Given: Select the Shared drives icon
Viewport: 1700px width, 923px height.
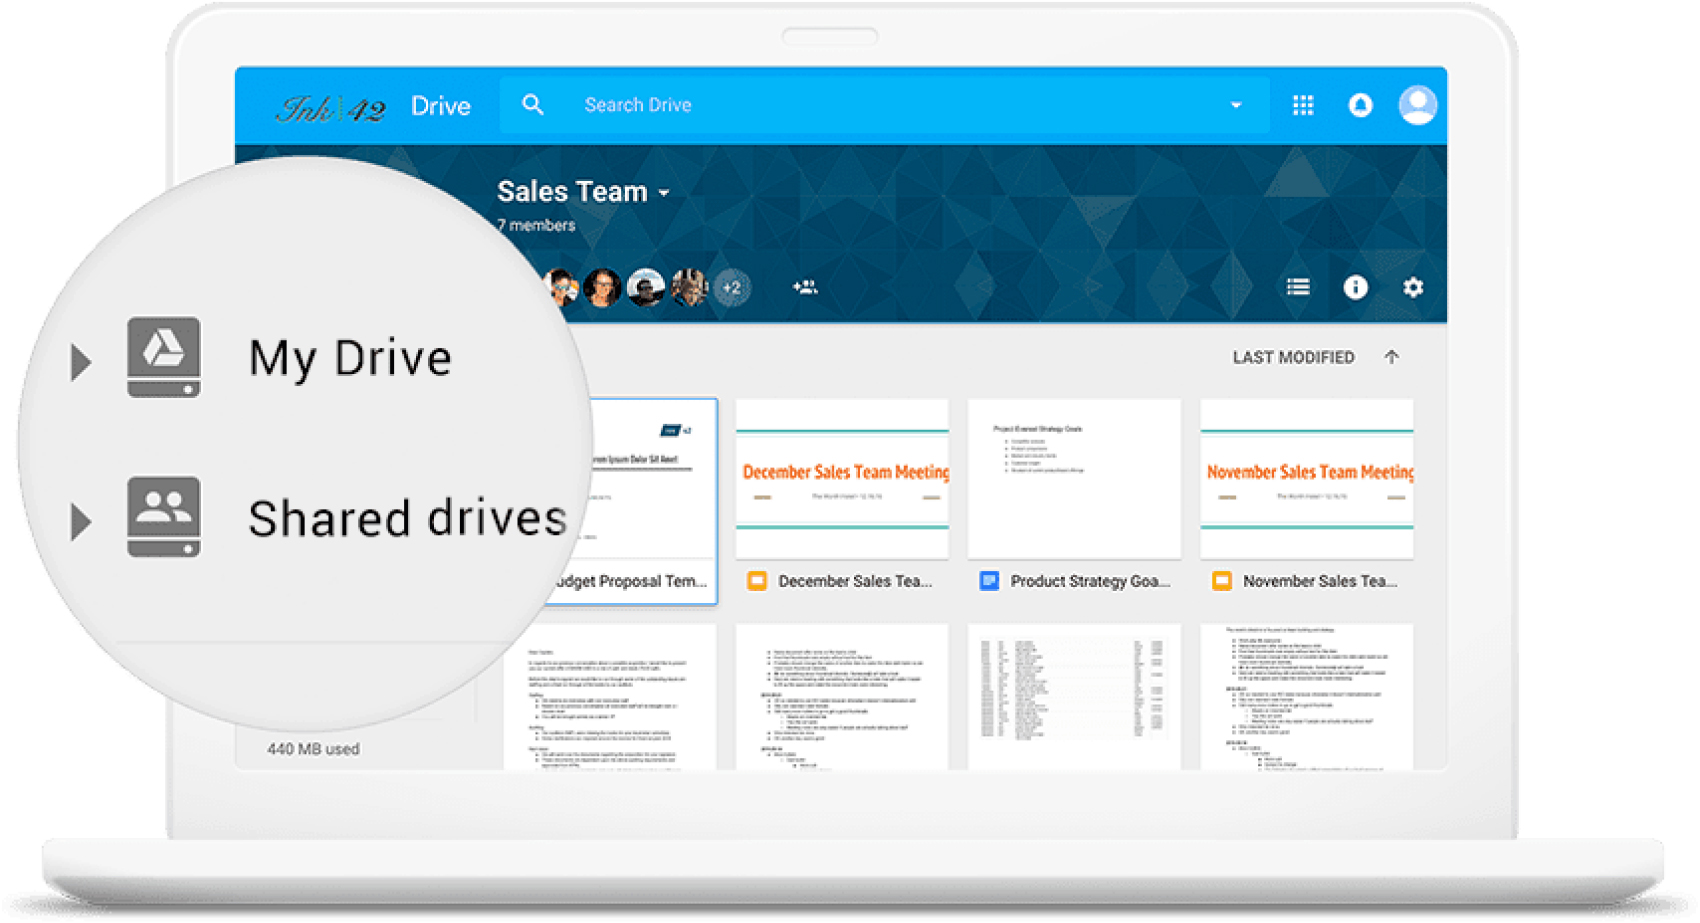Looking at the screenshot, I should tap(163, 516).
